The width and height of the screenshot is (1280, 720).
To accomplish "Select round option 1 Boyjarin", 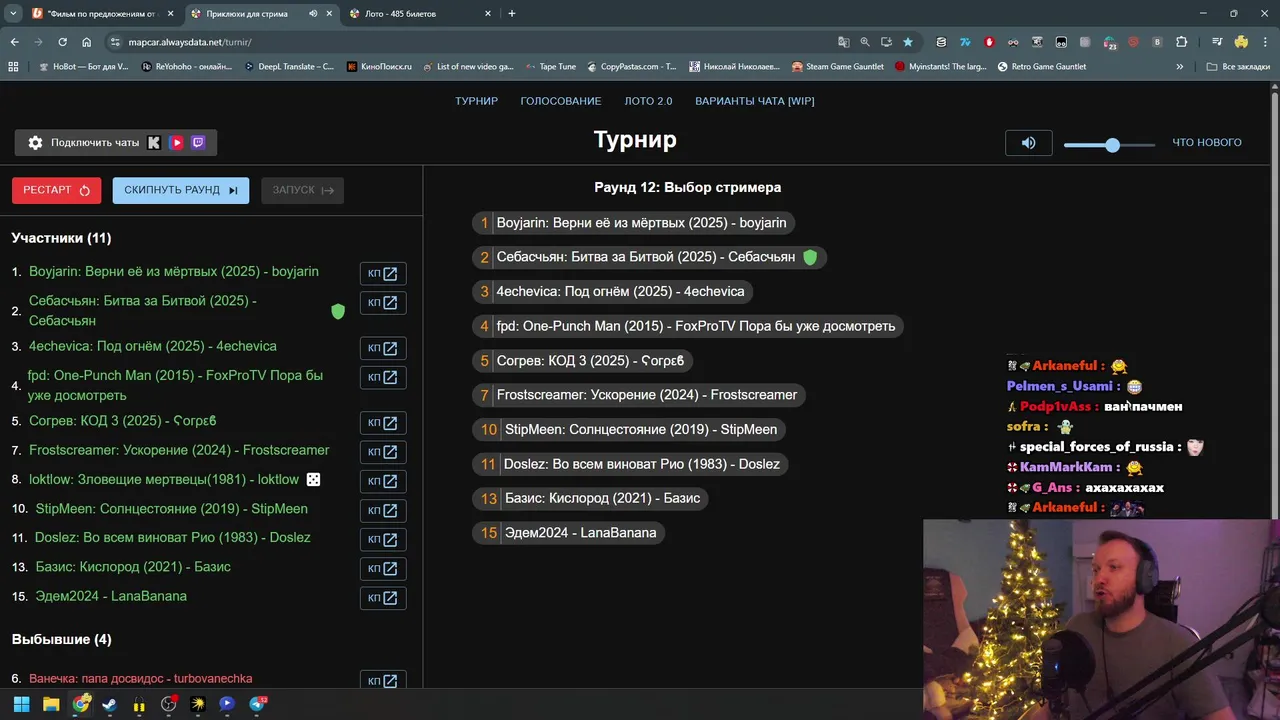I will pos(633,223).
